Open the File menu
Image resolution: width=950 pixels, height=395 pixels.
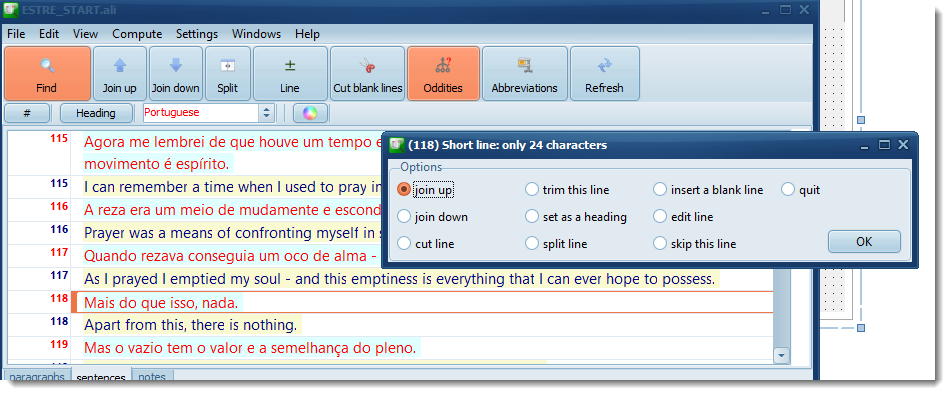point(16,34)
